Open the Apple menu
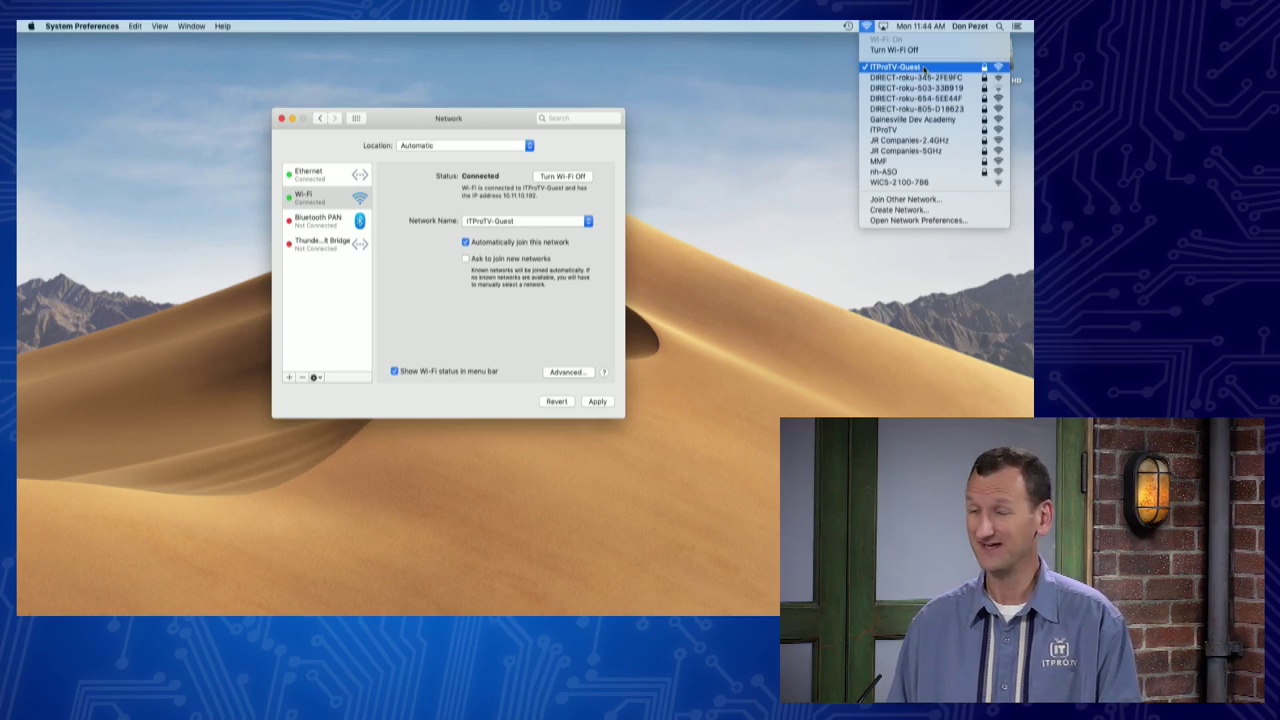 pyautogui.click(x=31, y=26)
